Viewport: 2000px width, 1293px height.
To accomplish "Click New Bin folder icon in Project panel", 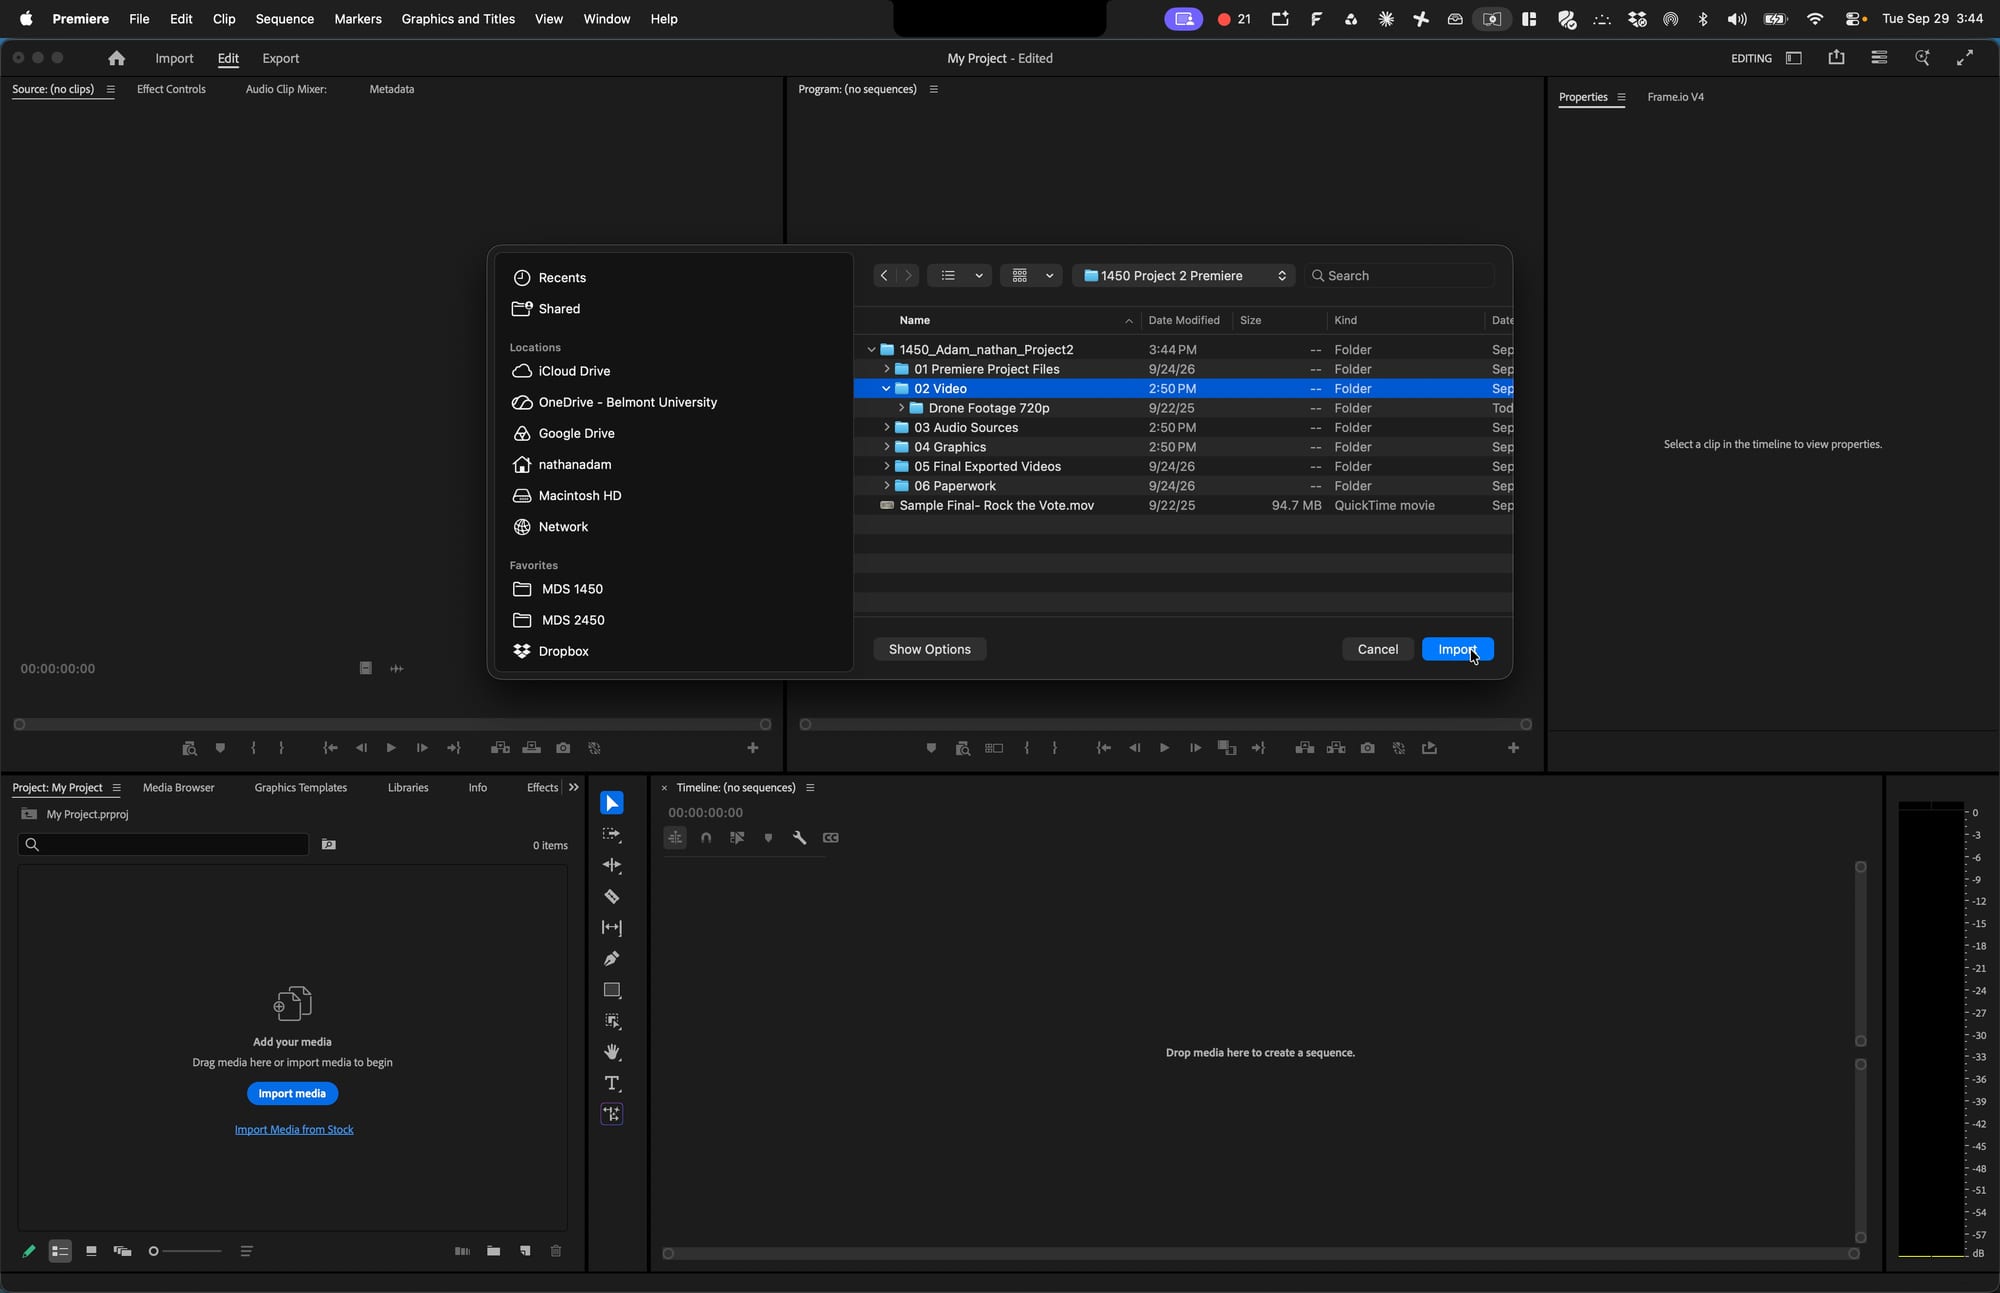I will pos(493,1251).
